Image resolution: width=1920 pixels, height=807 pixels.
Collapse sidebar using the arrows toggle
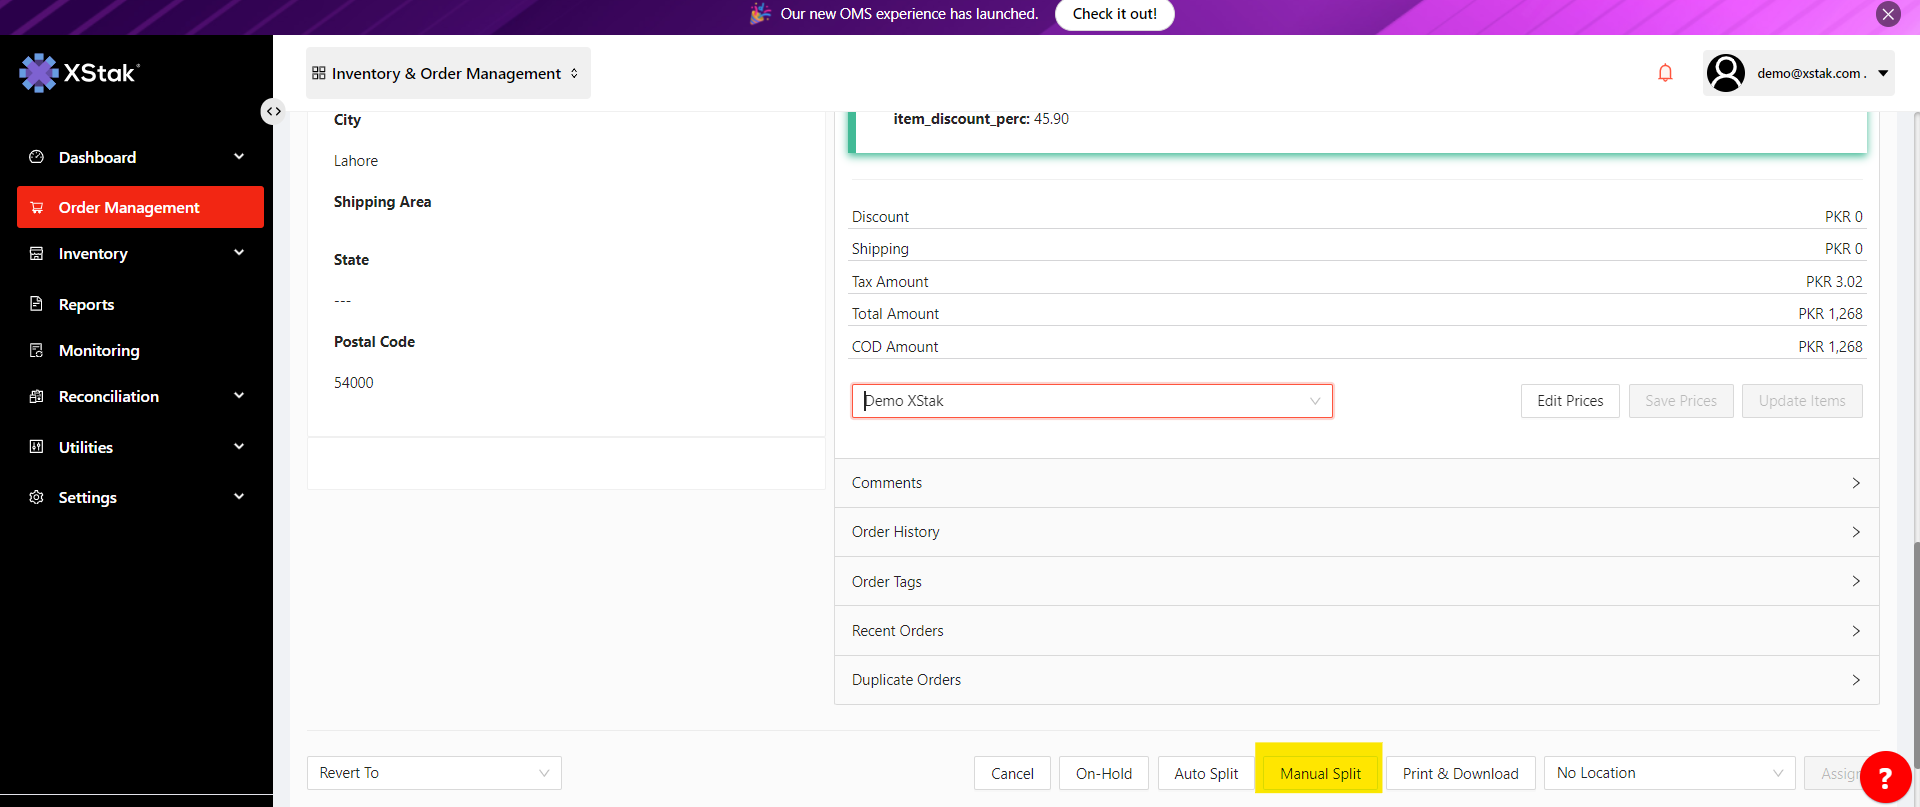click(x=273, y=111)
